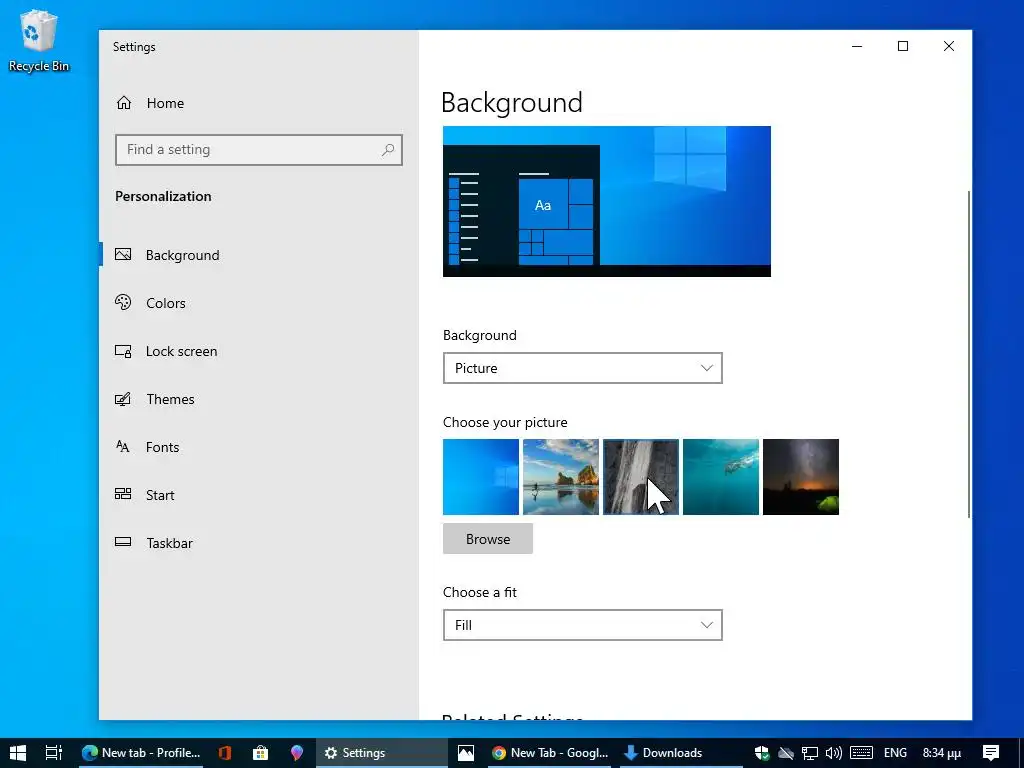Open Microsoft Store from the taskbar

261,753
